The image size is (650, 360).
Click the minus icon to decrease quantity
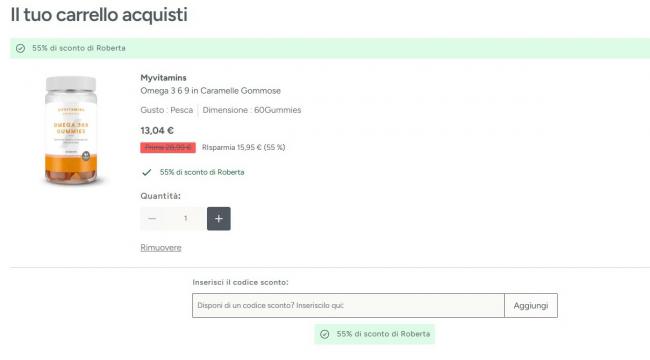[152, 219]
